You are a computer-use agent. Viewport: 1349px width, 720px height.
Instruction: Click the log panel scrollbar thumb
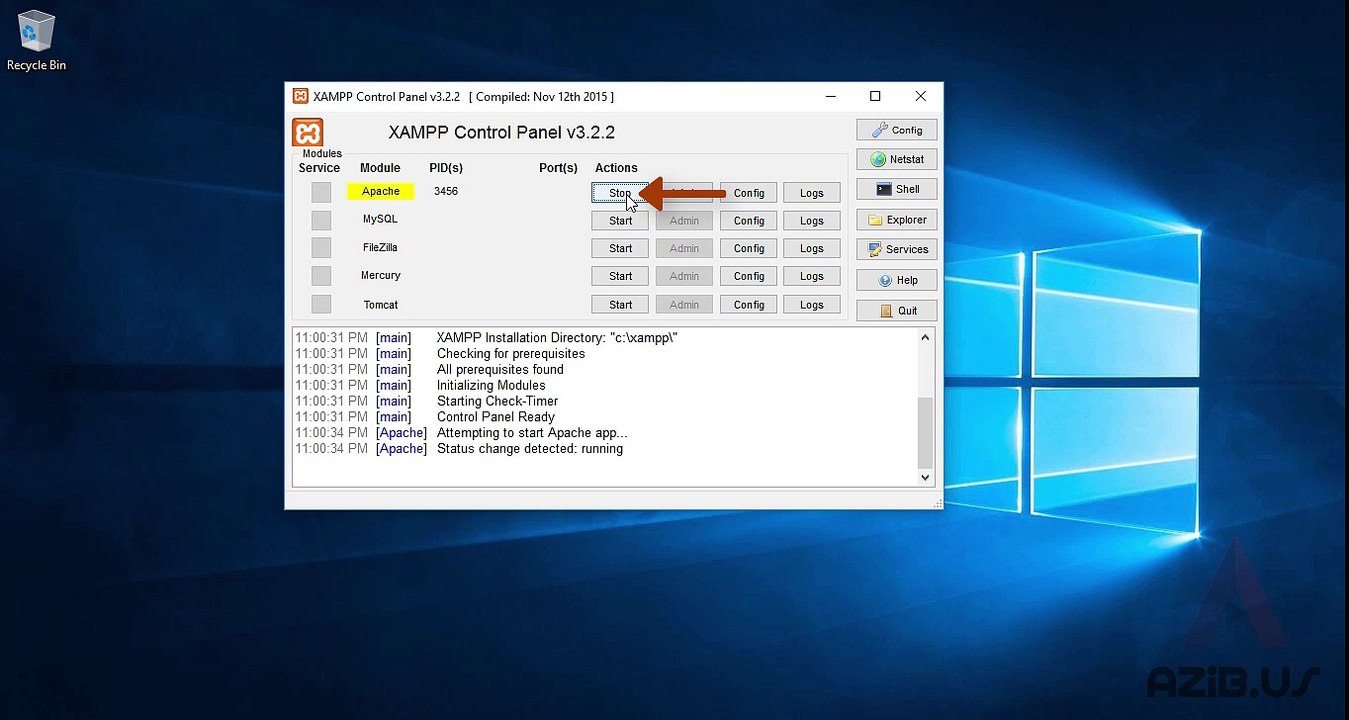click(x=925, y=431)
